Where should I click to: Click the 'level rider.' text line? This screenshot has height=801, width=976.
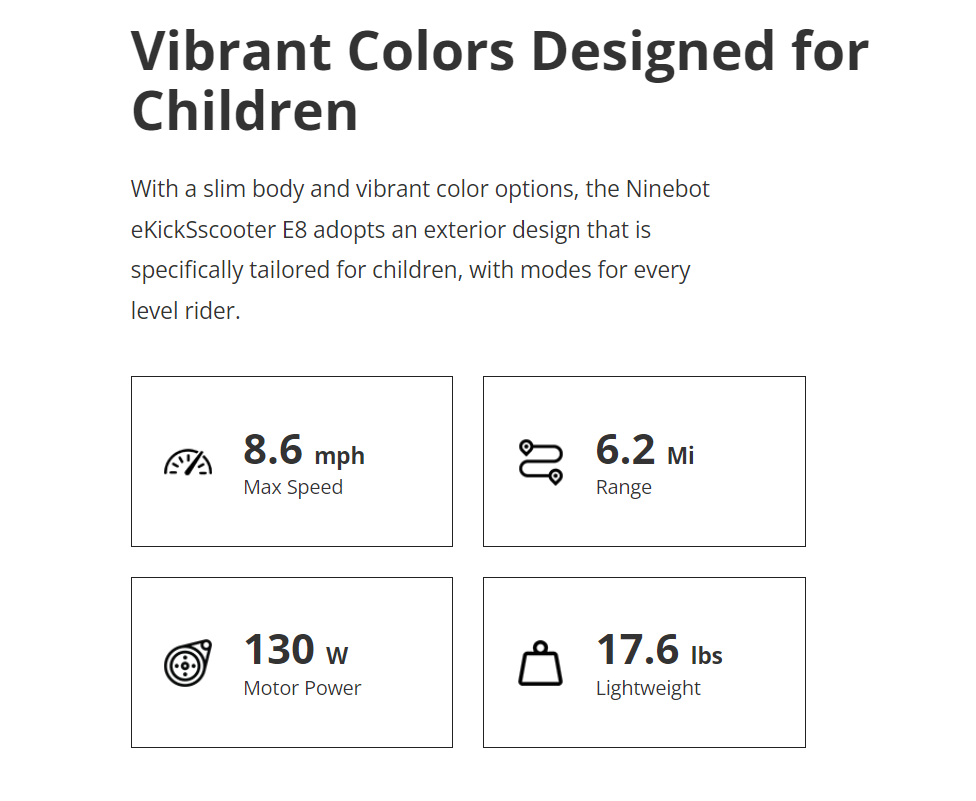(x=186, y=311)
